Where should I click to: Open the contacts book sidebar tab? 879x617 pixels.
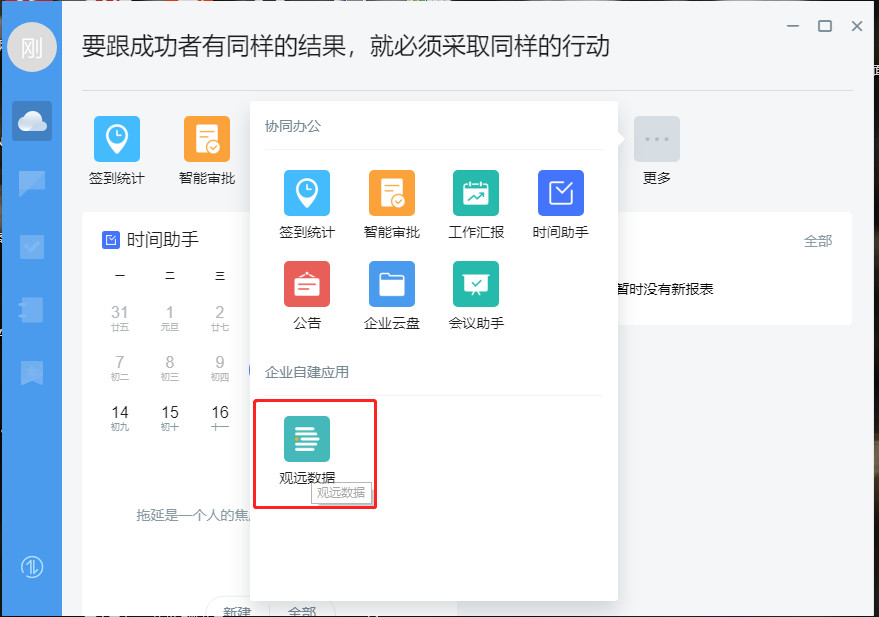click(x=32, y=310)
